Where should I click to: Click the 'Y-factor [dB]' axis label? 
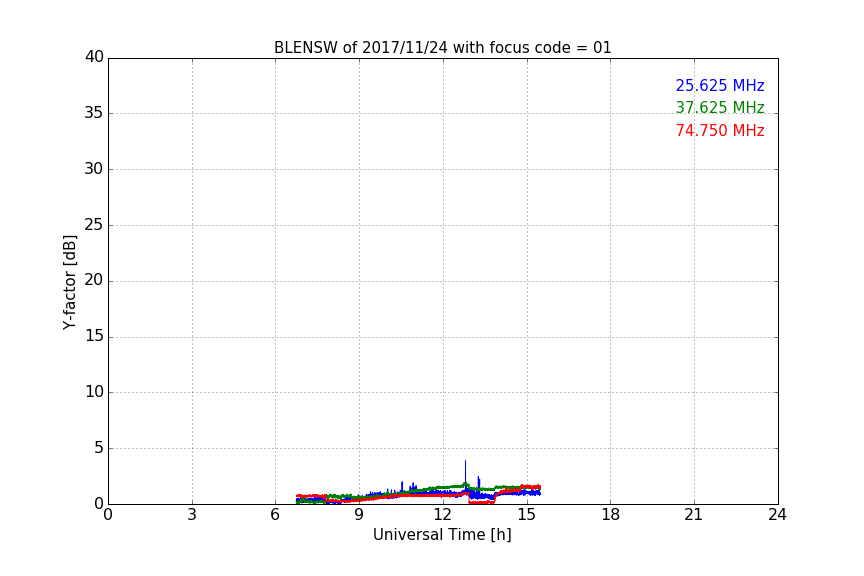[69, 282]
